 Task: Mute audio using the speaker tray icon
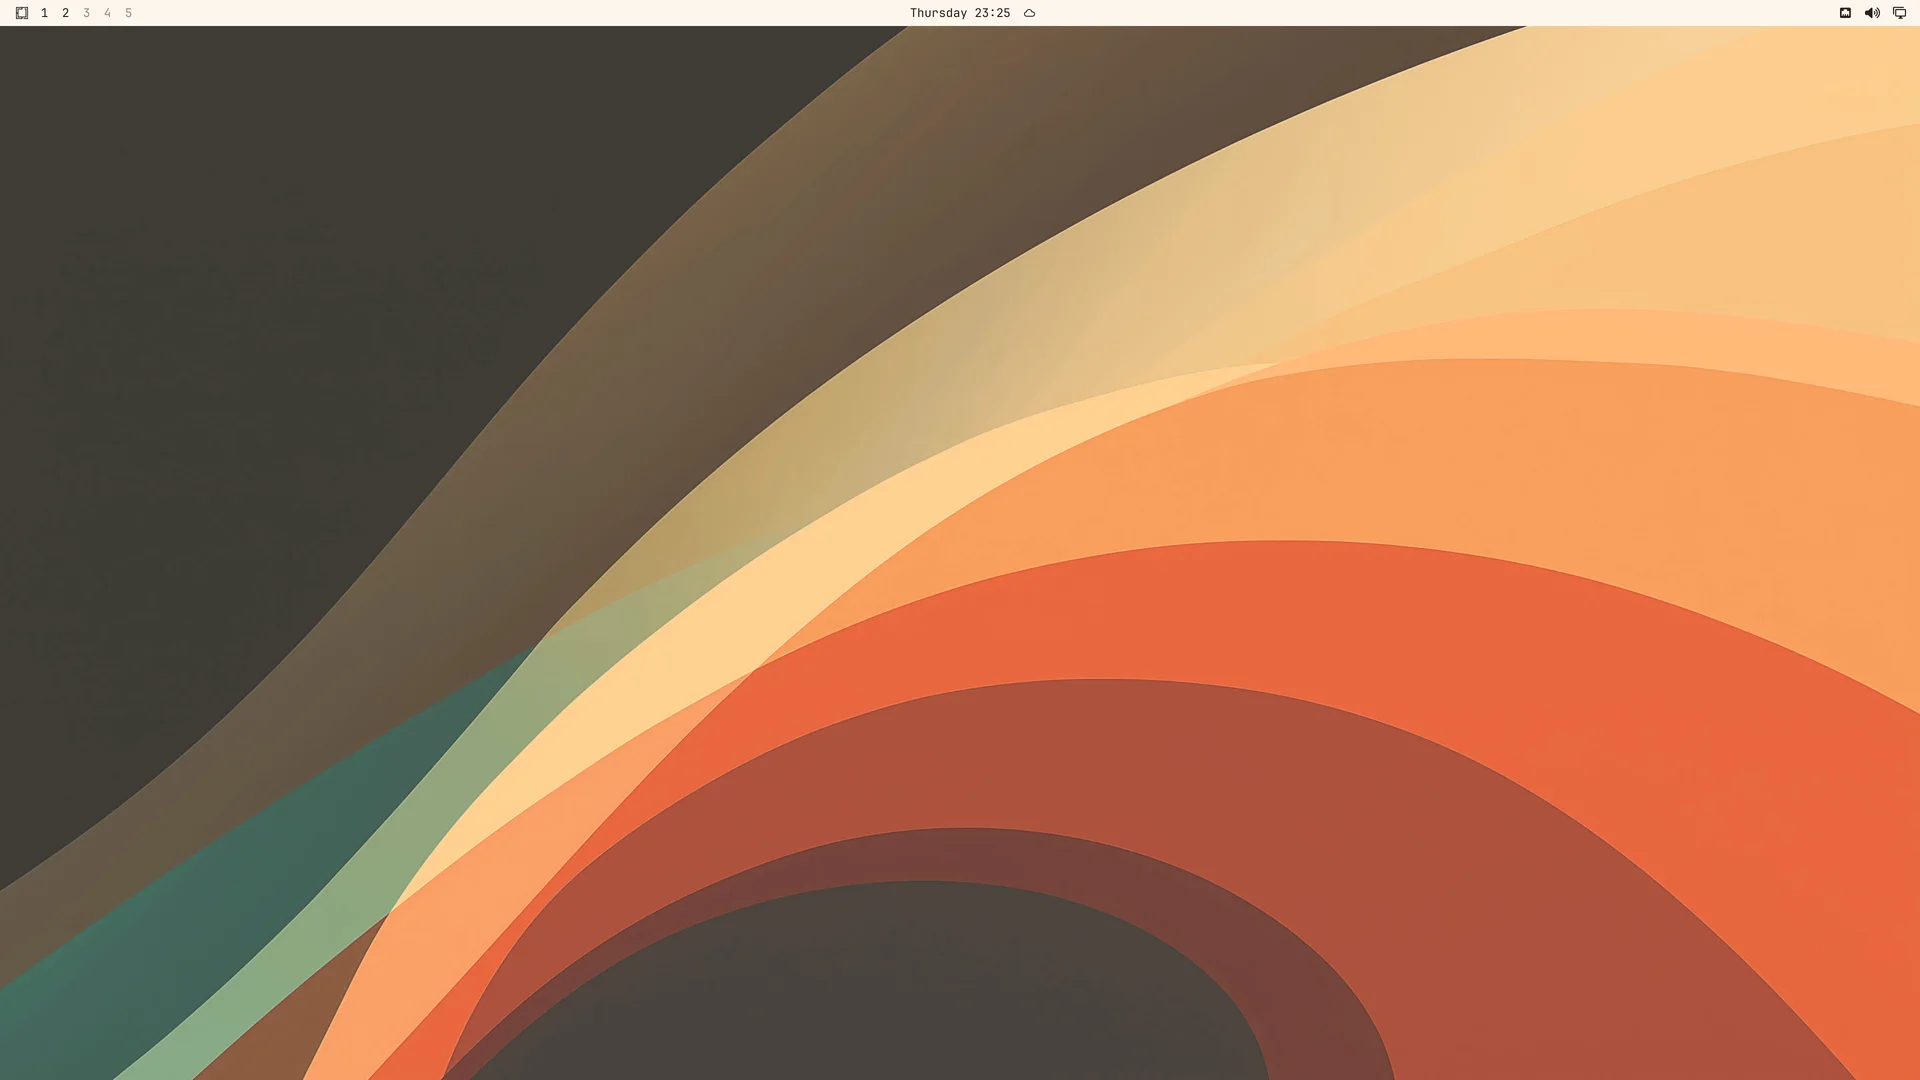coord(1872,13)
